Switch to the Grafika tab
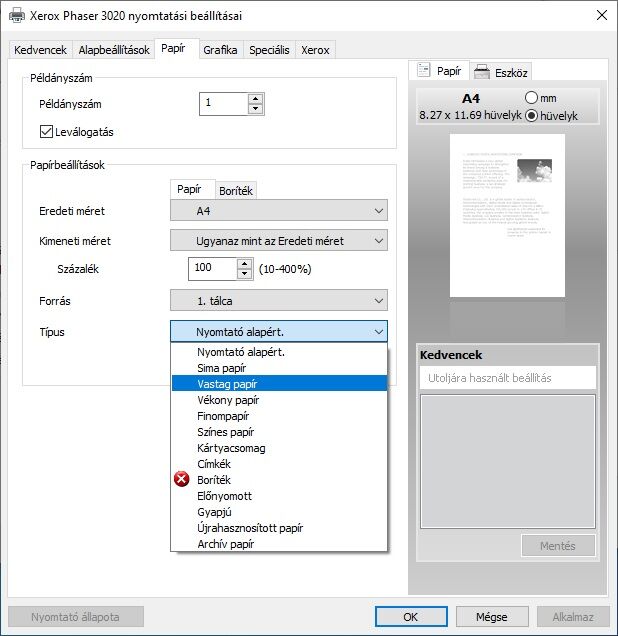This screenshot has width=618, height=636. (221, 50)
